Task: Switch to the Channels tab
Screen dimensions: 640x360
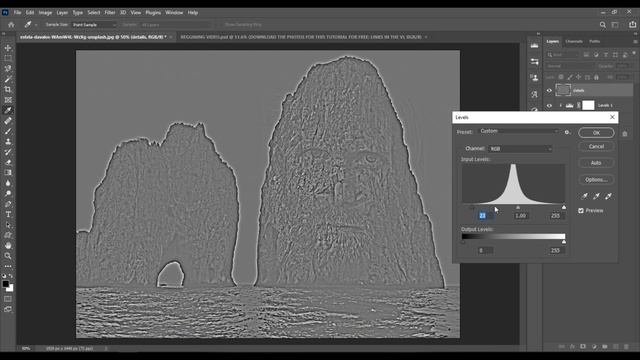Action: [x=574, y=42]
